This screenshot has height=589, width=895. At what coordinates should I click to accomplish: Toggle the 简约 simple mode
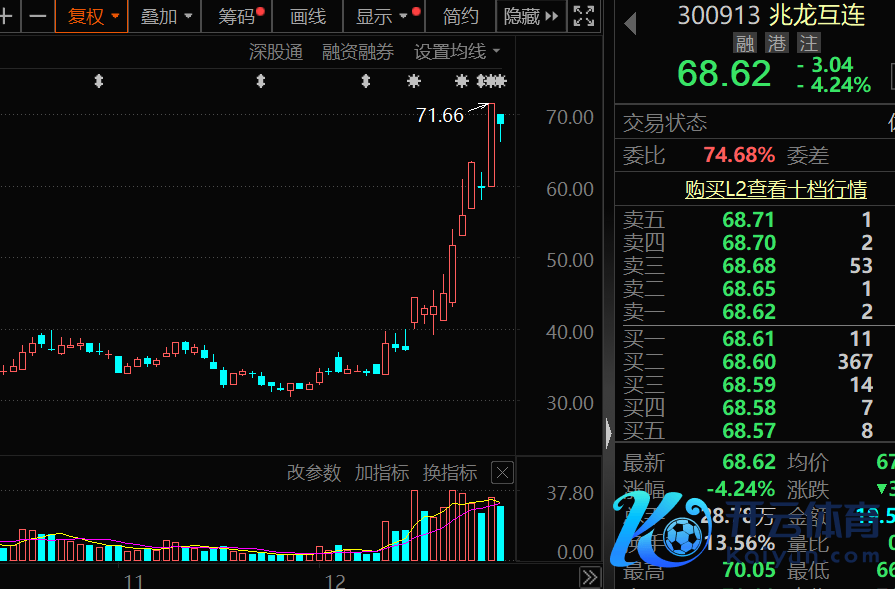click(460, 16)
